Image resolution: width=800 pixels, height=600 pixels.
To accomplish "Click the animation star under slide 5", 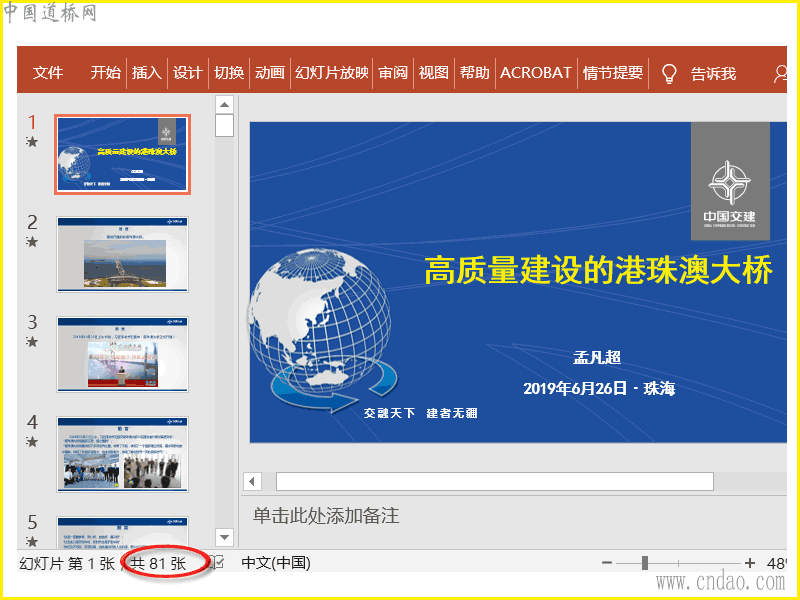I will coord(32,541).
